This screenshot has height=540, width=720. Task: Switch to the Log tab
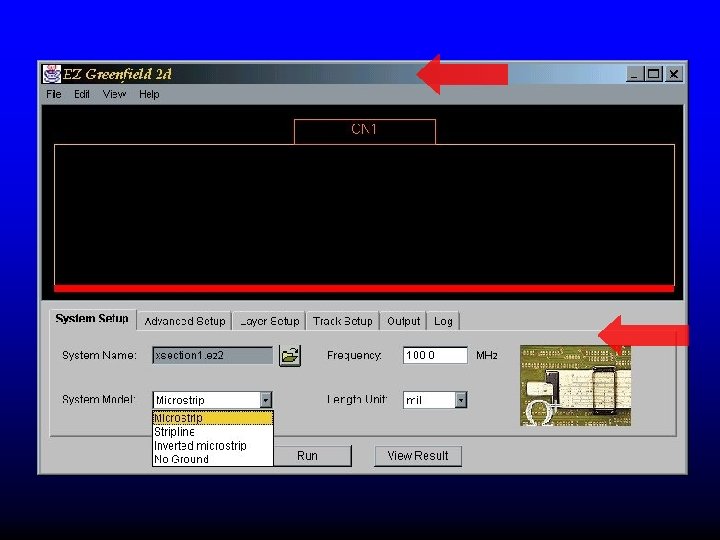pyautogui.click(x=443, y=321)
